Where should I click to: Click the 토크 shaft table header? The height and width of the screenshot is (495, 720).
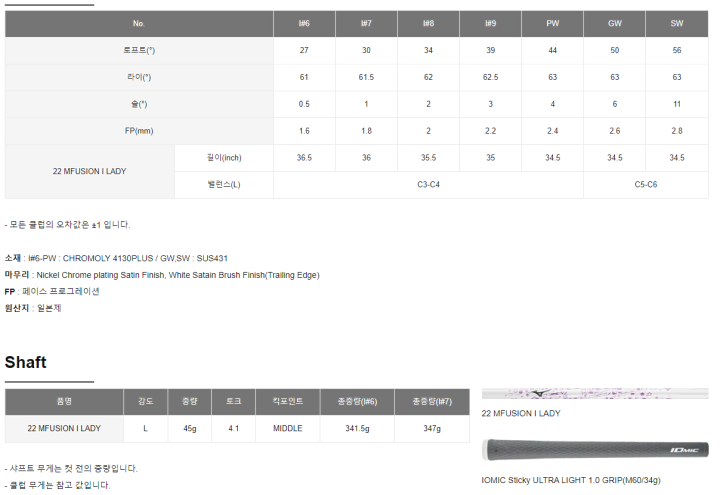(x=233, y=402)
